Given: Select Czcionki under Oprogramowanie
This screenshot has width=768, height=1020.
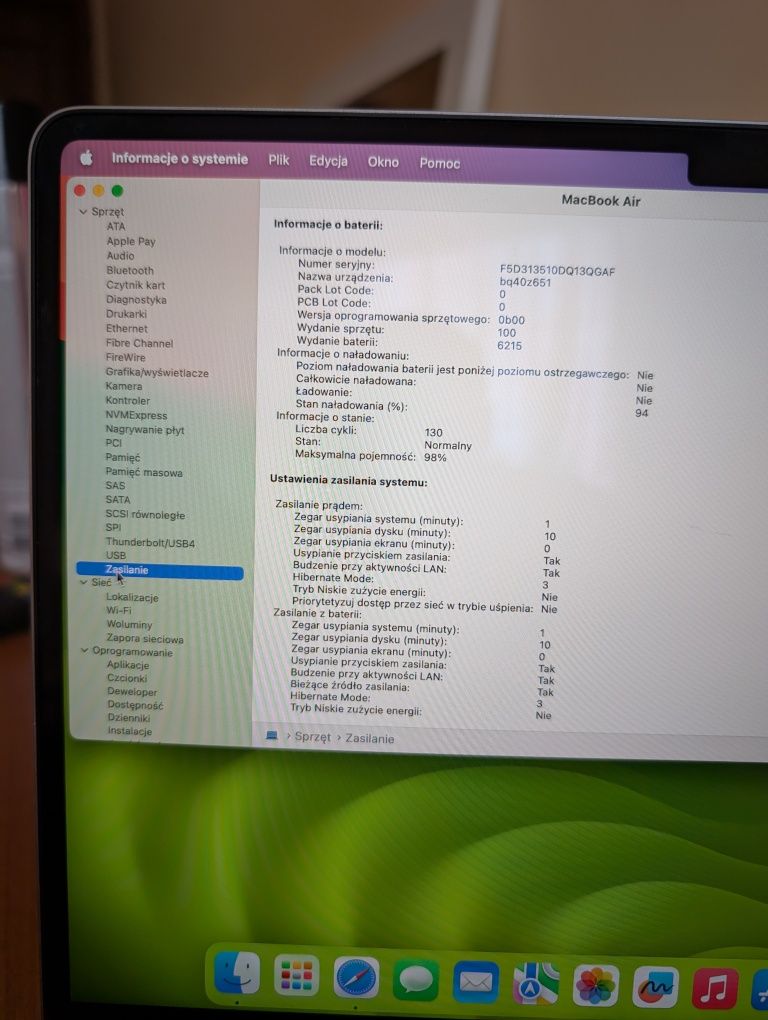Looking at the screenshot, I should 127,678.
